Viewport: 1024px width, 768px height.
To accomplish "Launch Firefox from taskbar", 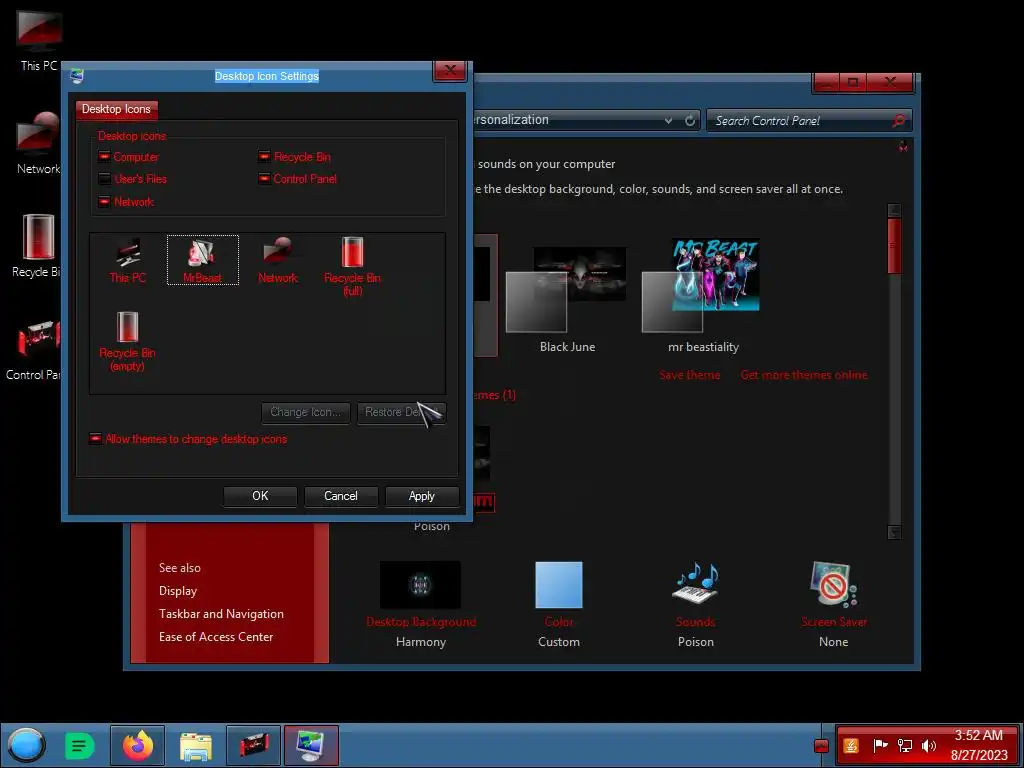I will (137, 745).
